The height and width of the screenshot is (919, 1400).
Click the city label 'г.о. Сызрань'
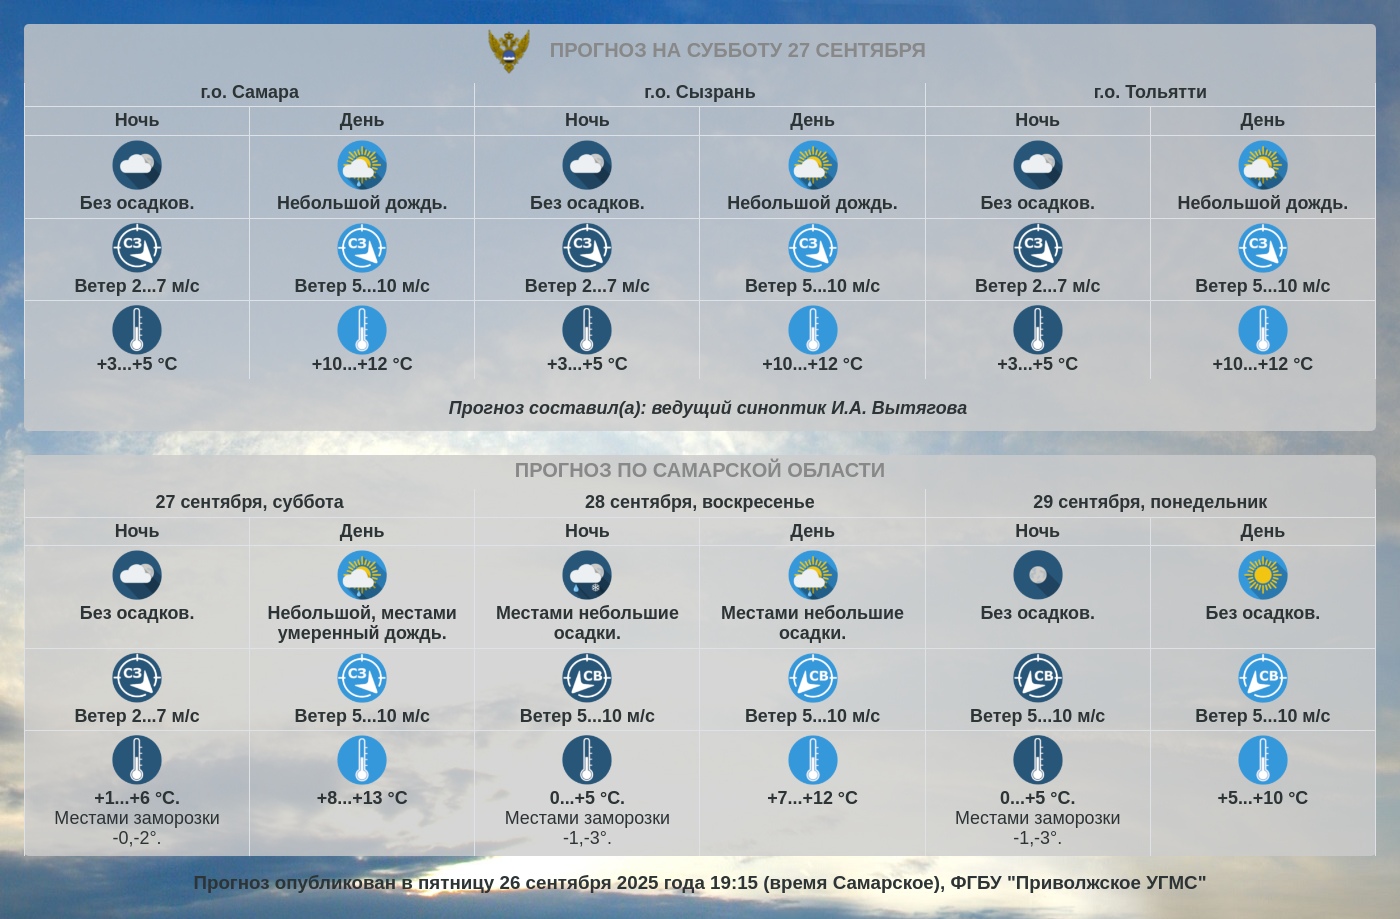click(x=700, y=92)
